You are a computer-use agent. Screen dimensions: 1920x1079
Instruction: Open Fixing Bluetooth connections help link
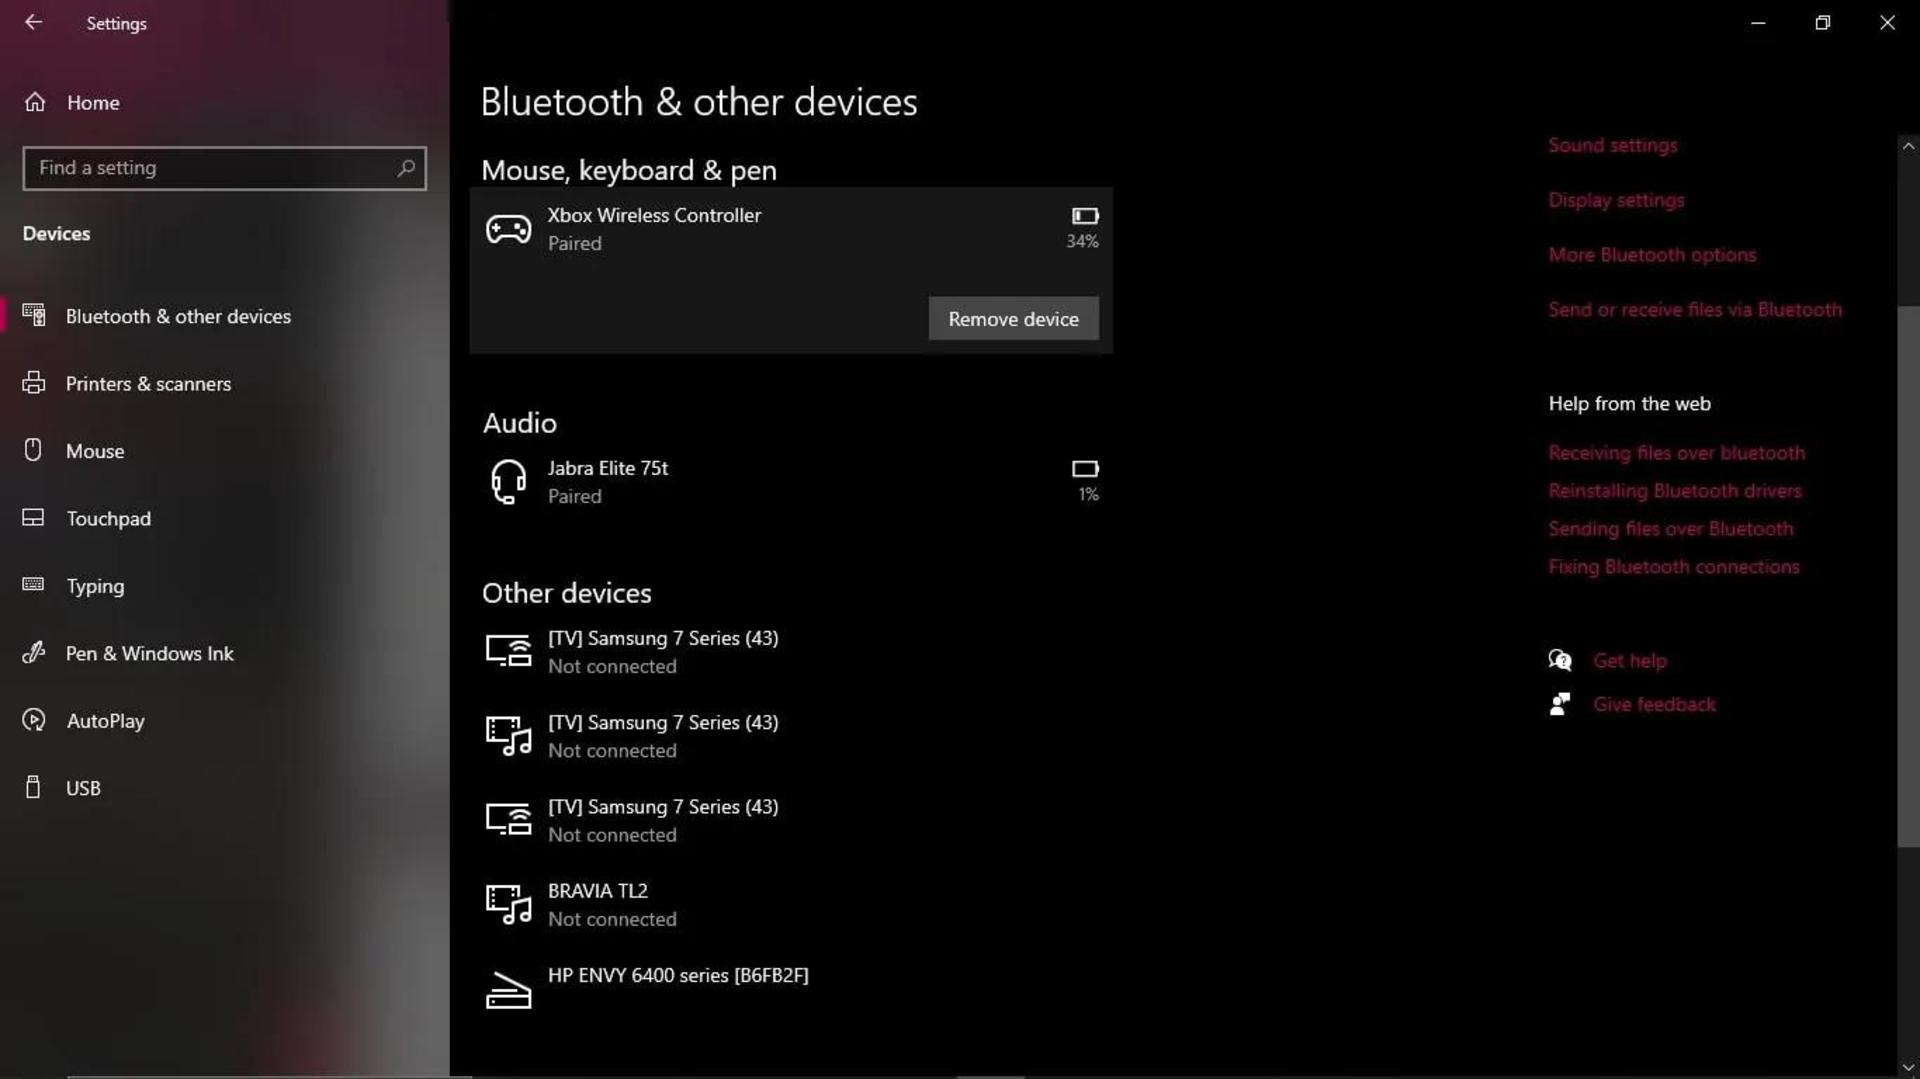pyautogui.click(x=1673, y=566)
